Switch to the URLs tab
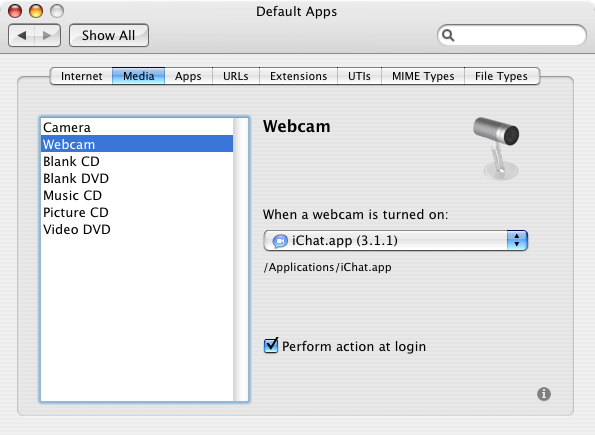Screen dimensions: 595x435 236,76
